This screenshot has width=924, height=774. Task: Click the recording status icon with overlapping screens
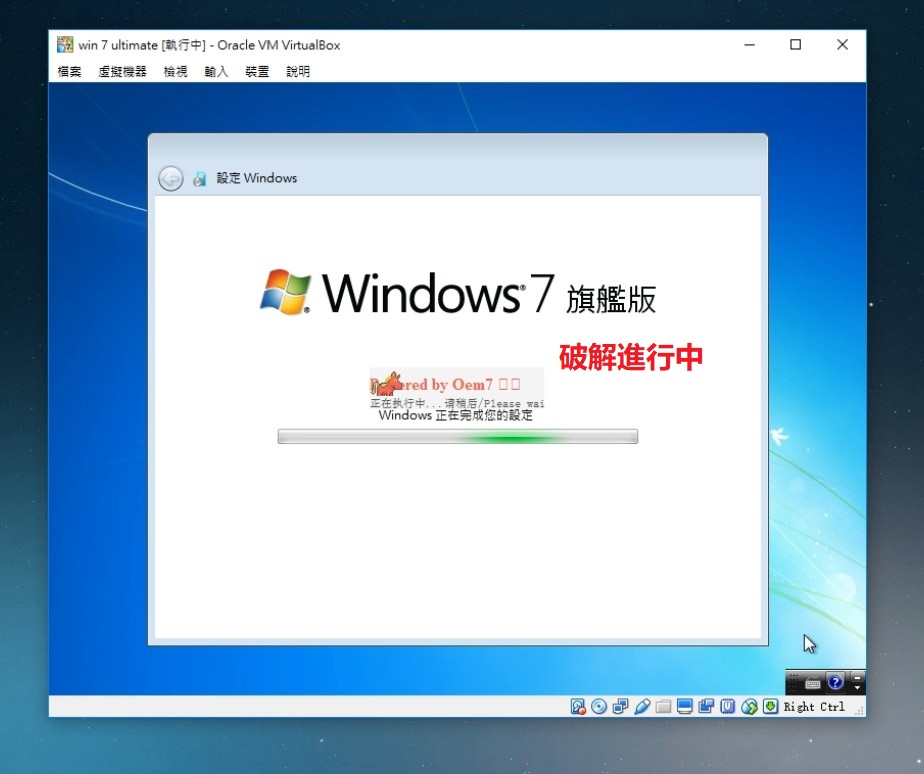(706, 706)
